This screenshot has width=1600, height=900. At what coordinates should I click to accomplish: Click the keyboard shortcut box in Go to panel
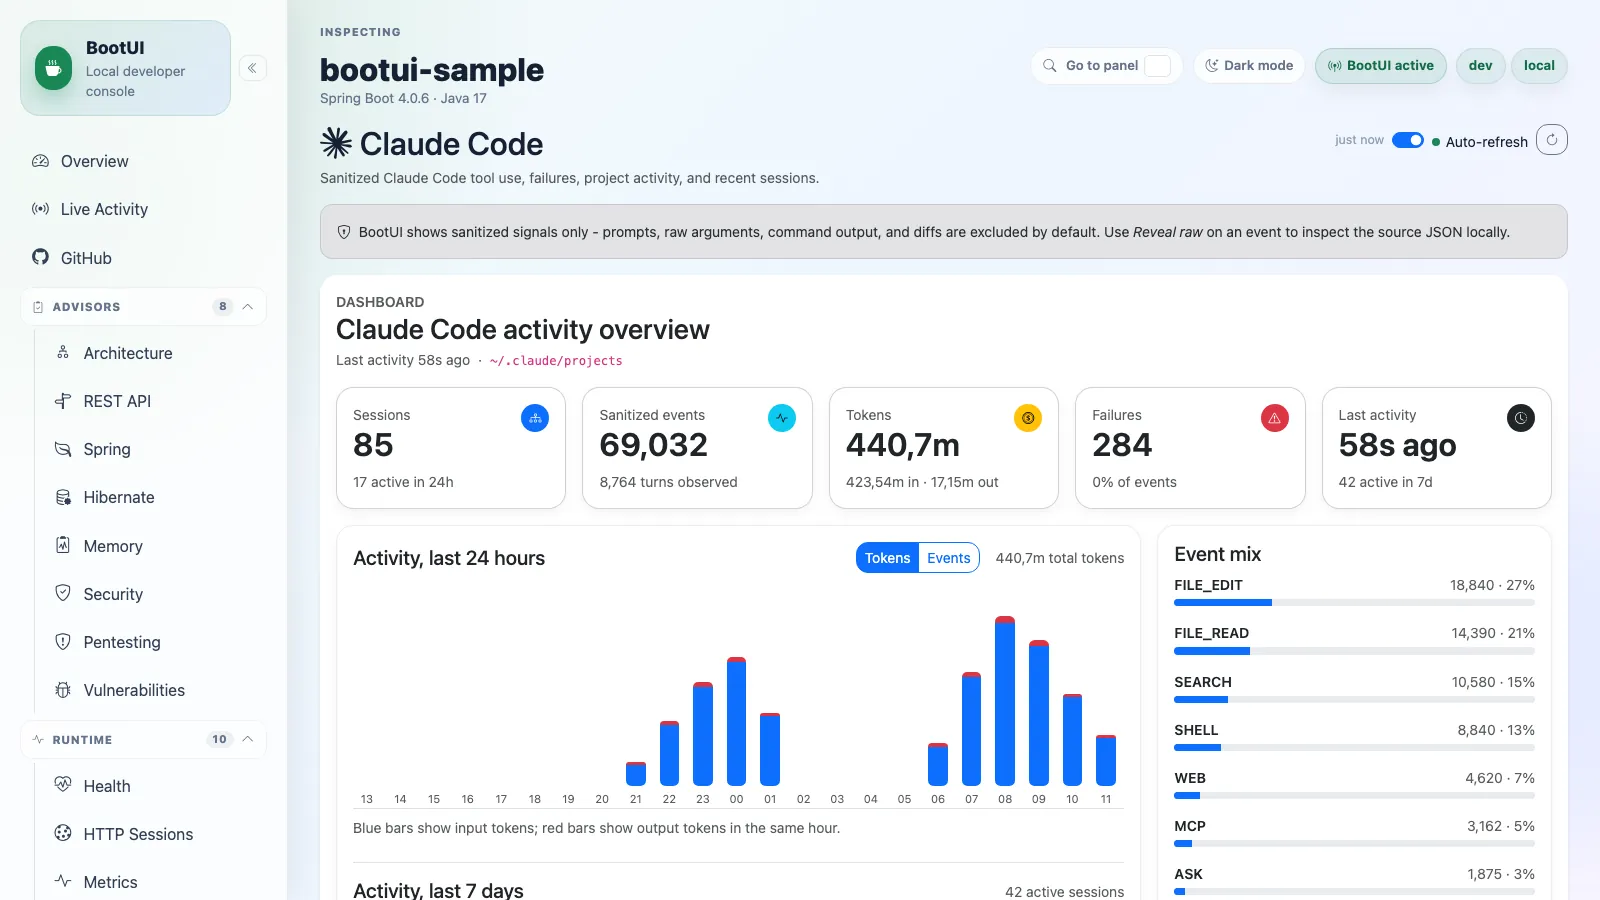pos(1157,66)
